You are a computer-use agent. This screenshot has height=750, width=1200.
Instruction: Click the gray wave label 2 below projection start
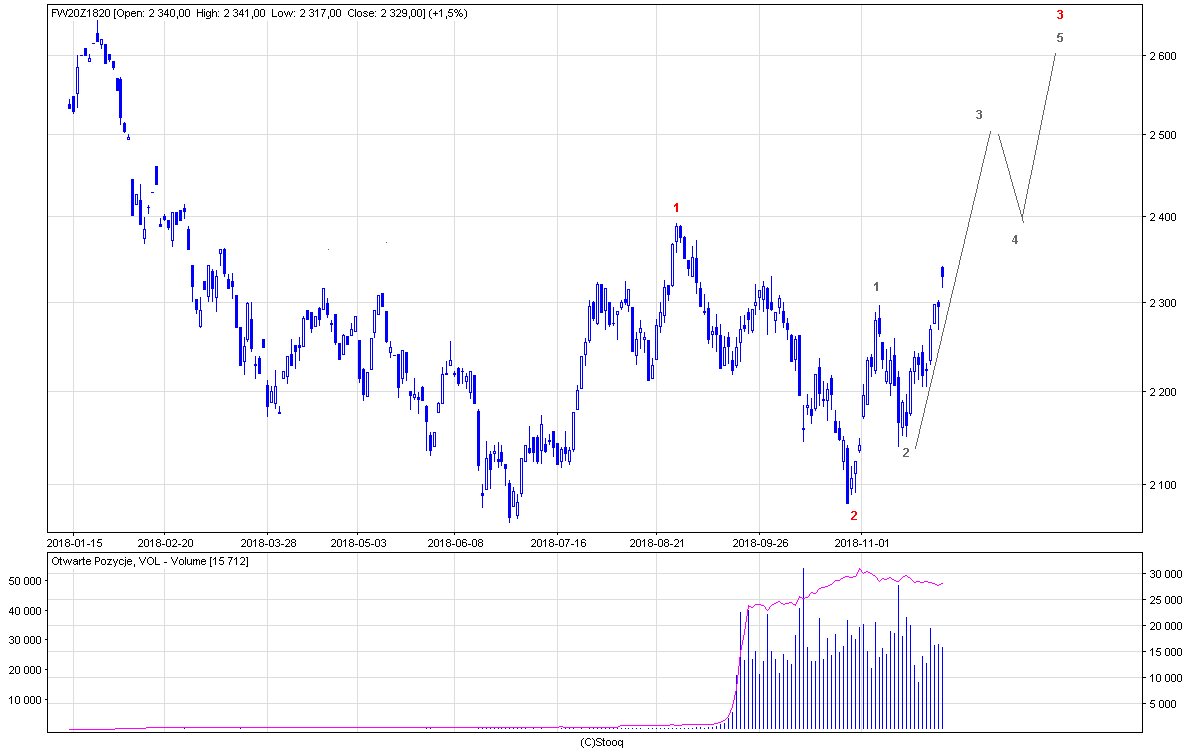click(906, 453)
